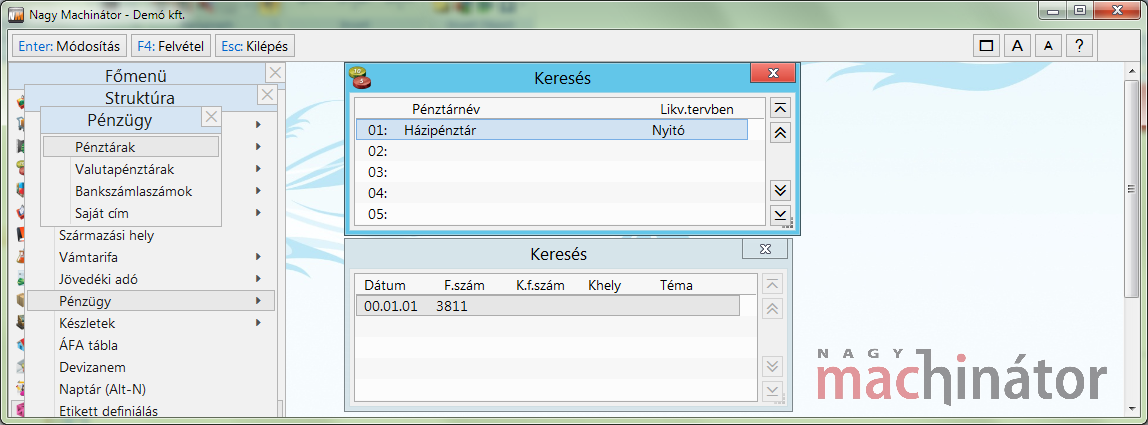Select the 01: Házipénztár row
The width and height of the screenshot is (1148, 425).
pyautogui.click(x=552, y=130)
